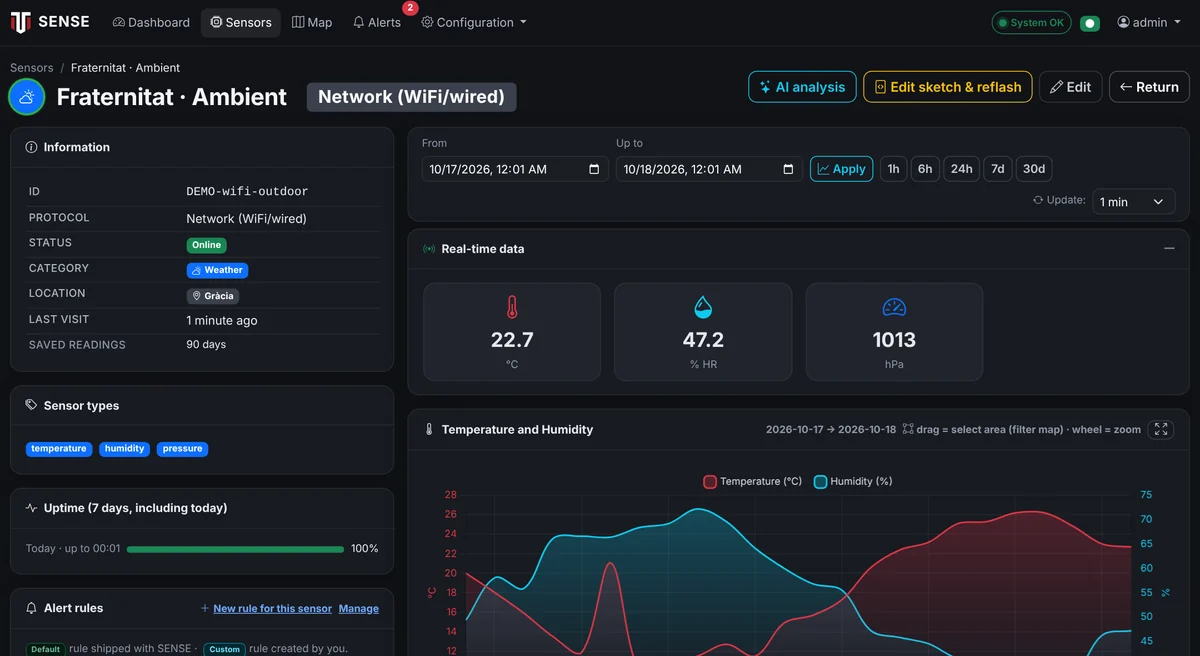Click the green uptime progress bar

(x=235, y=549)
